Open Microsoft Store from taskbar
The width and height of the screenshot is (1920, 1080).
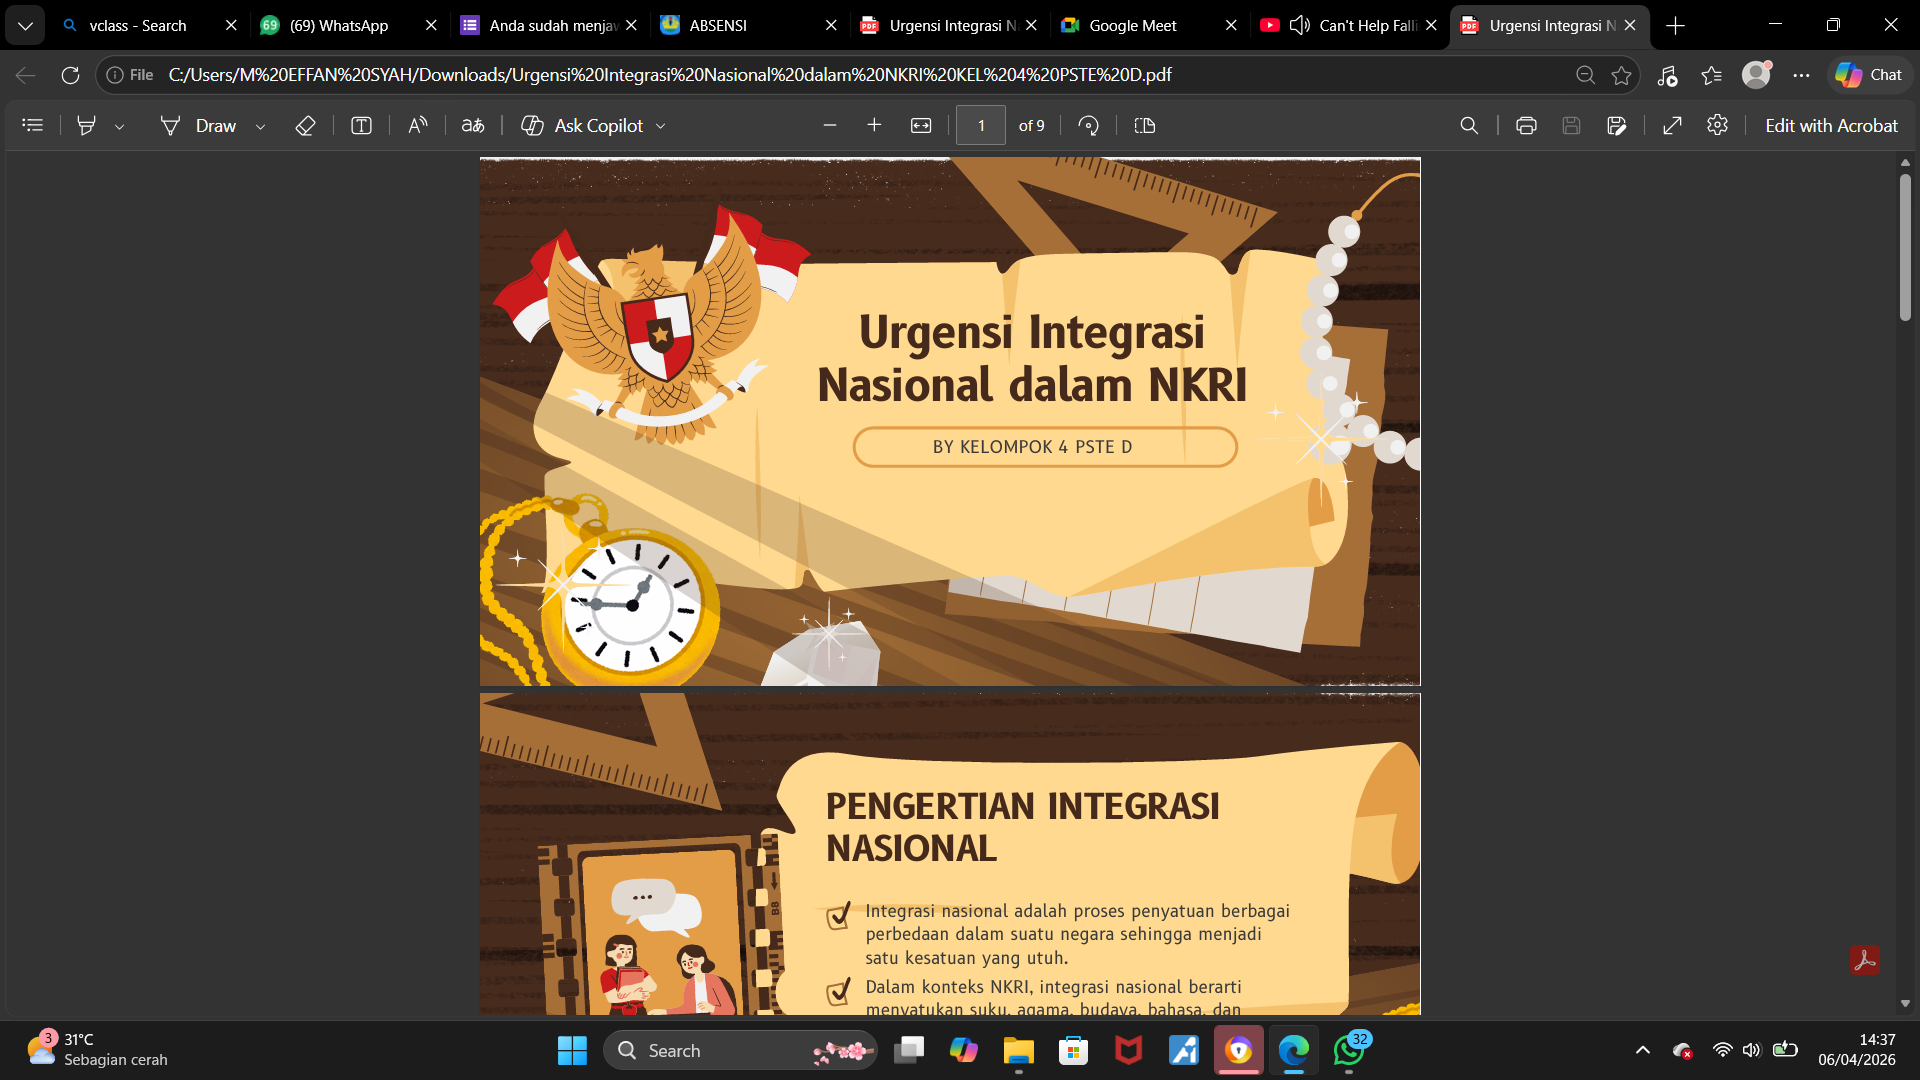[x=1073, y=1050]
